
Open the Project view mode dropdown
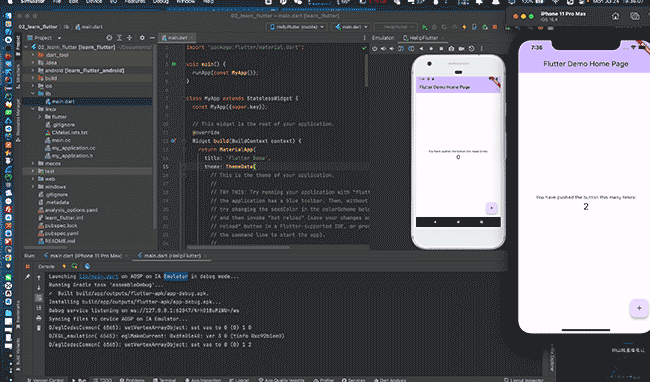pyautogui.click(x=44, y=38)
